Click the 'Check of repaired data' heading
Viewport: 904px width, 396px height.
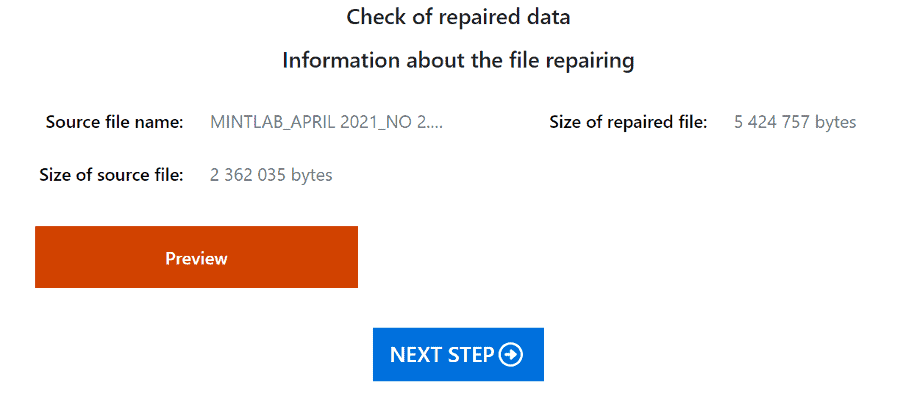click(x=458, y=17)
